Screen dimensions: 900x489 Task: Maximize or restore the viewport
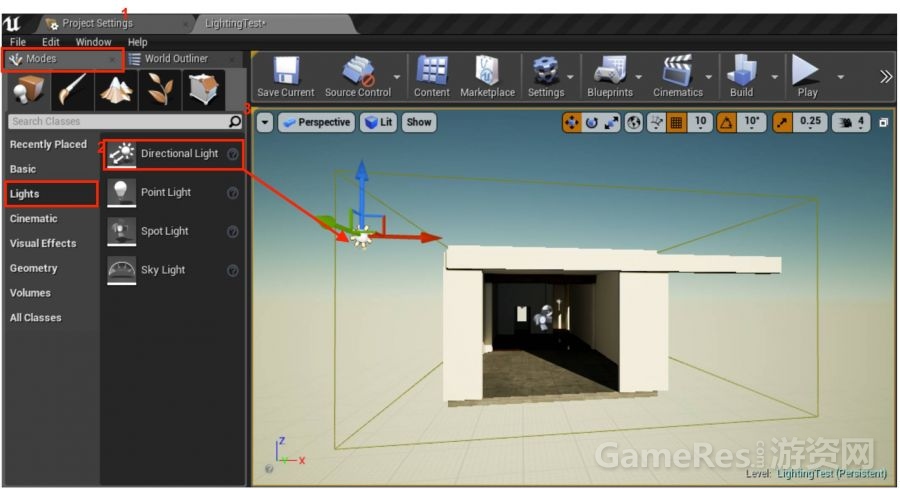click(x=883, y=122)
